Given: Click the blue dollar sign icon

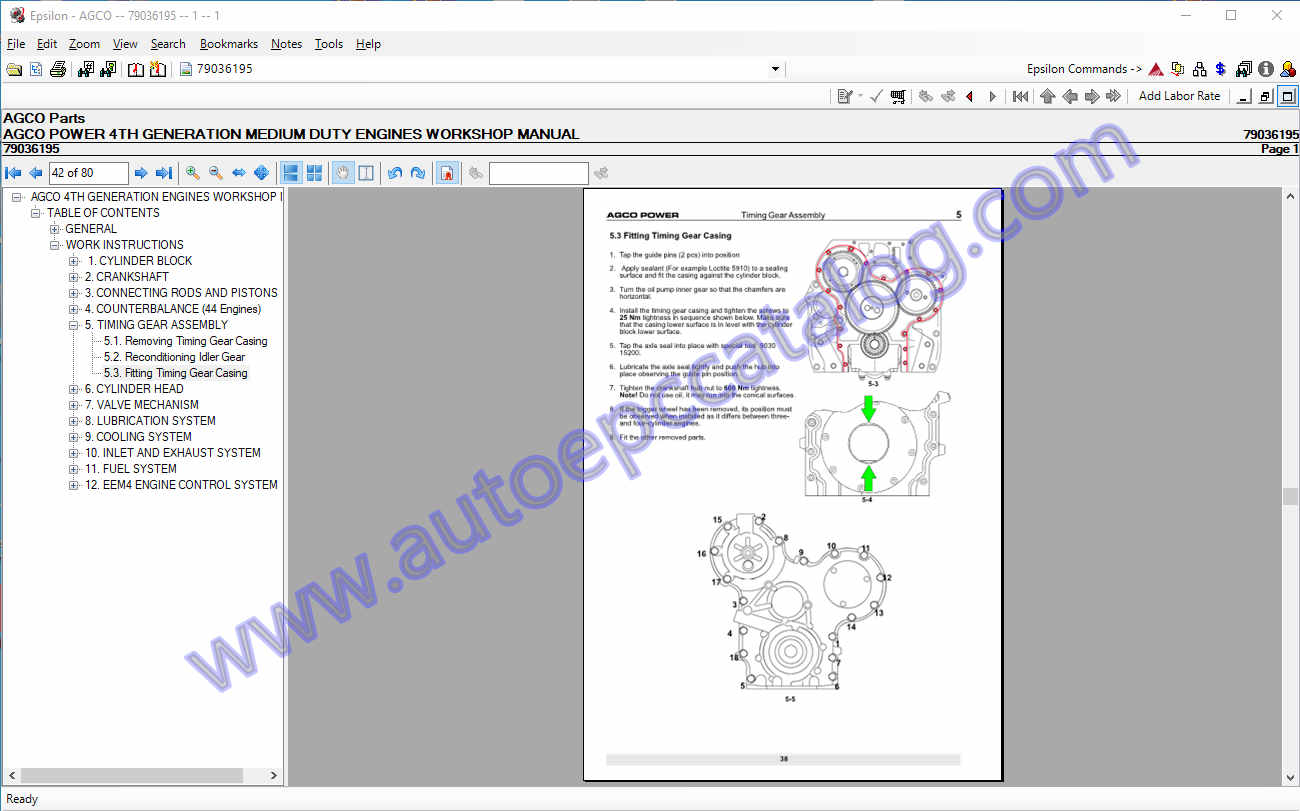Looking at the screenshot, I should click(x=1221, y=69).
